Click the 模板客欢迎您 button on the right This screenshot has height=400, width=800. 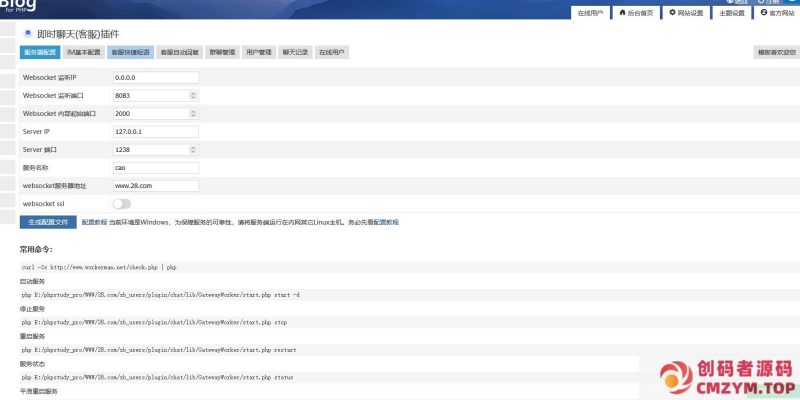pyautogui.click(x=776, y=52)
